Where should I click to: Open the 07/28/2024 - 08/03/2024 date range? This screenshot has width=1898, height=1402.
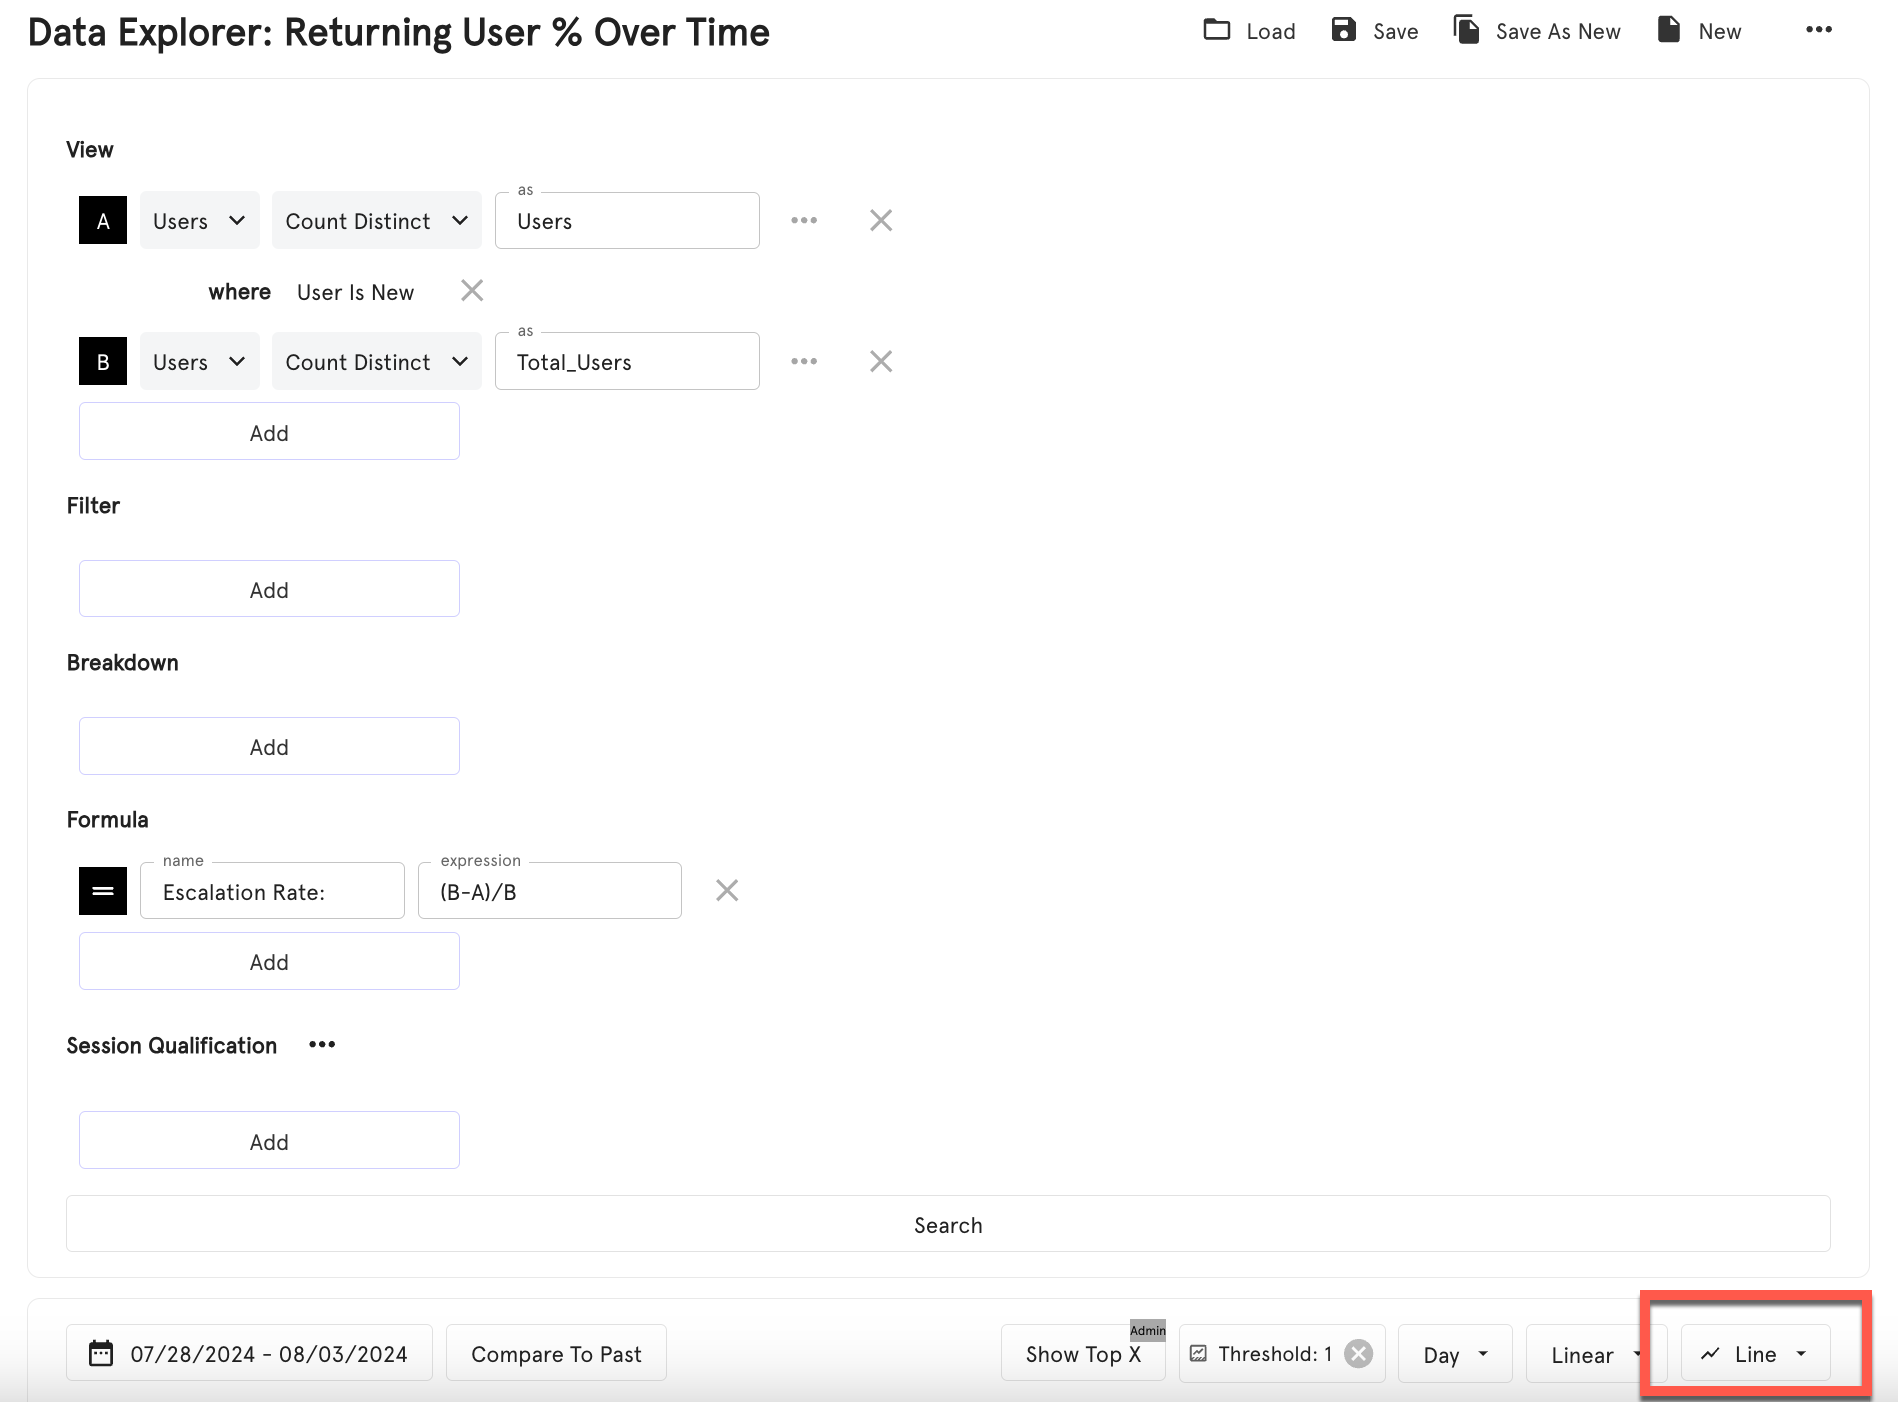[x=249, y=1354]
